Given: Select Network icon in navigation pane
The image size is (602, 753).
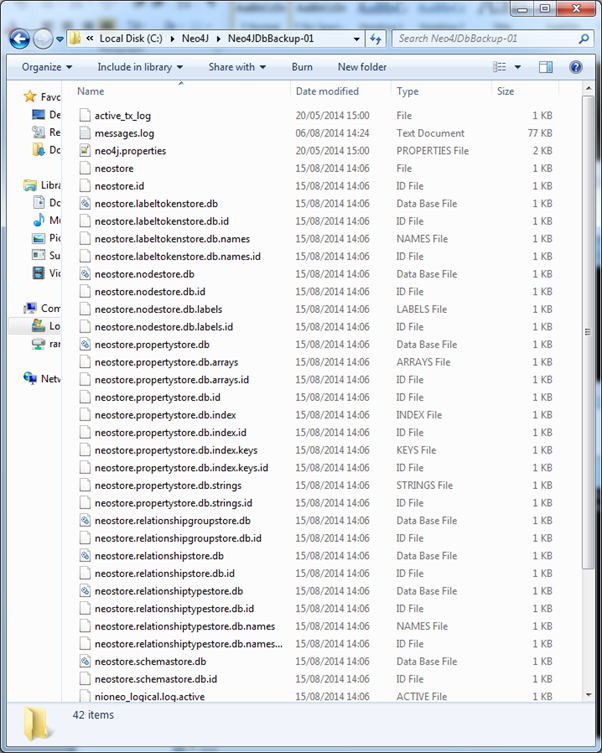Looking at the screenshot, I should 30,378.
